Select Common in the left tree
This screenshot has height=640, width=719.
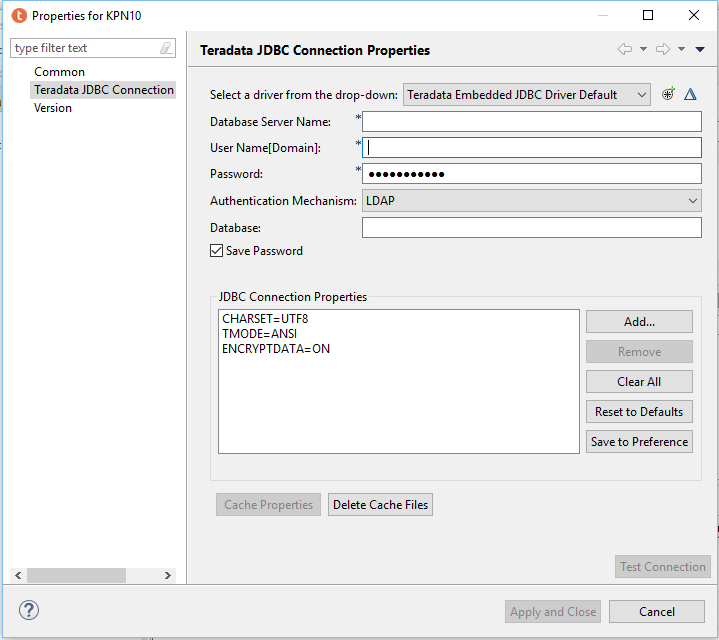pyautogui.click(x=60, y=72)
